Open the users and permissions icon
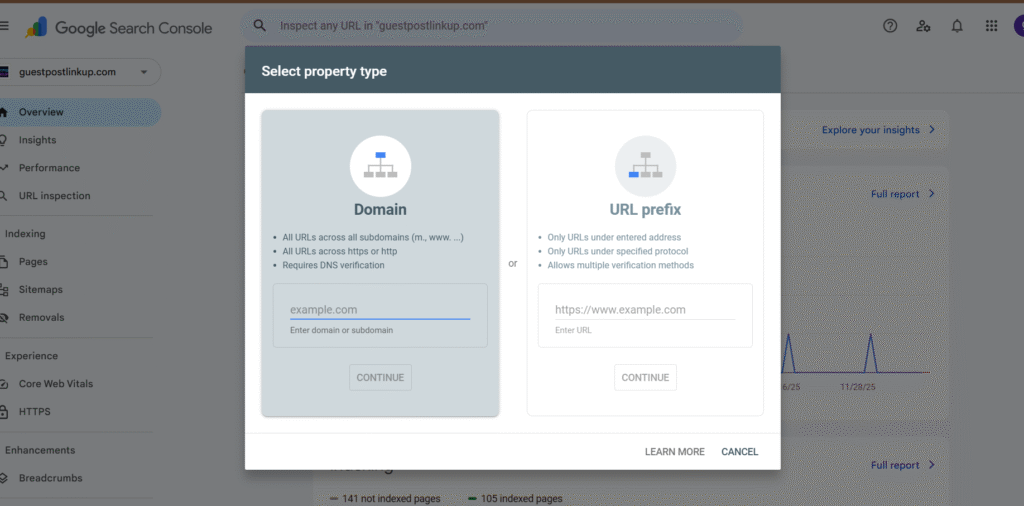The image size is (1024, 506). point(924,26)
